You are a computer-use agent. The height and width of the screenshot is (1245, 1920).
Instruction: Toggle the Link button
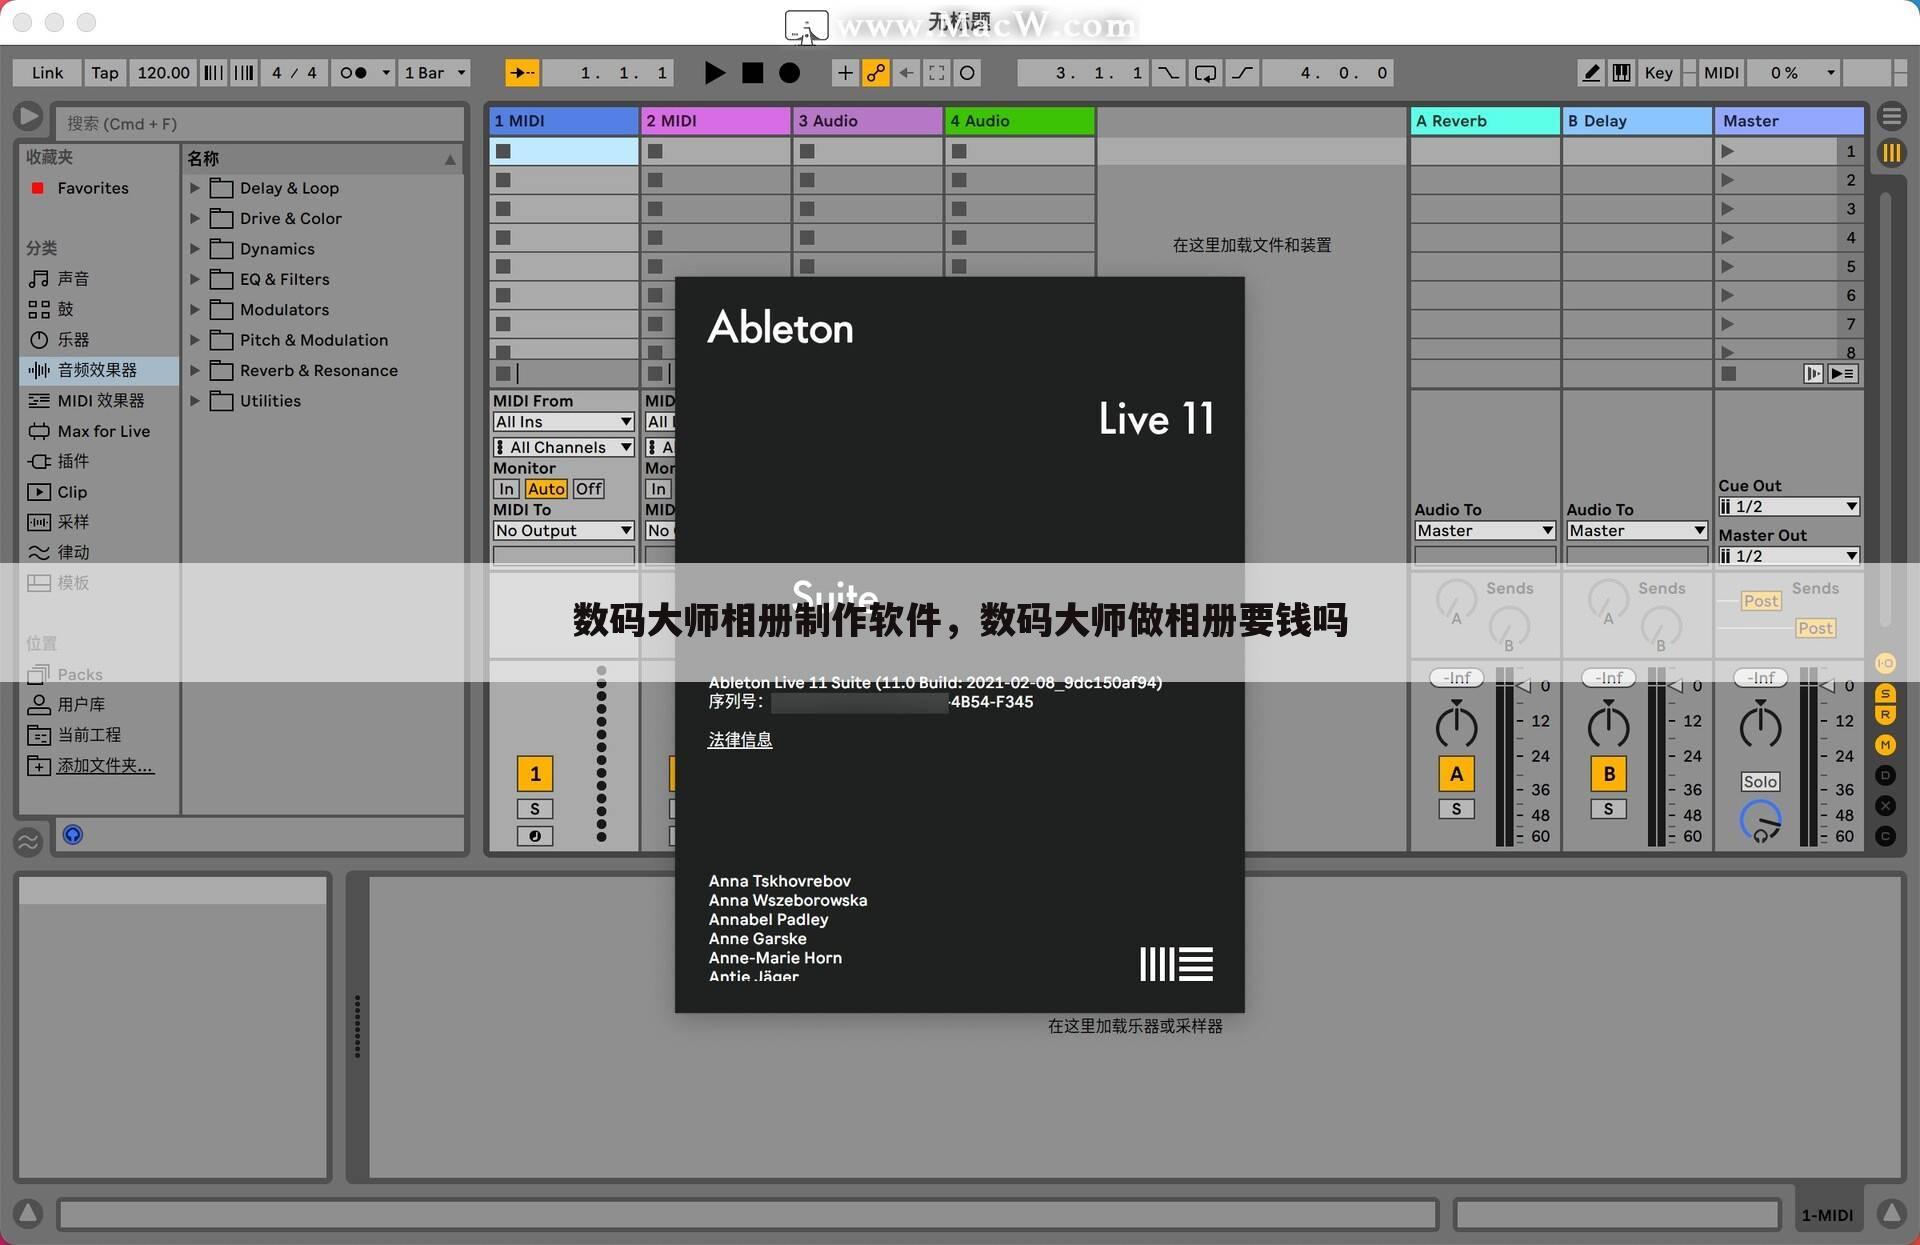tap(47, 73)
